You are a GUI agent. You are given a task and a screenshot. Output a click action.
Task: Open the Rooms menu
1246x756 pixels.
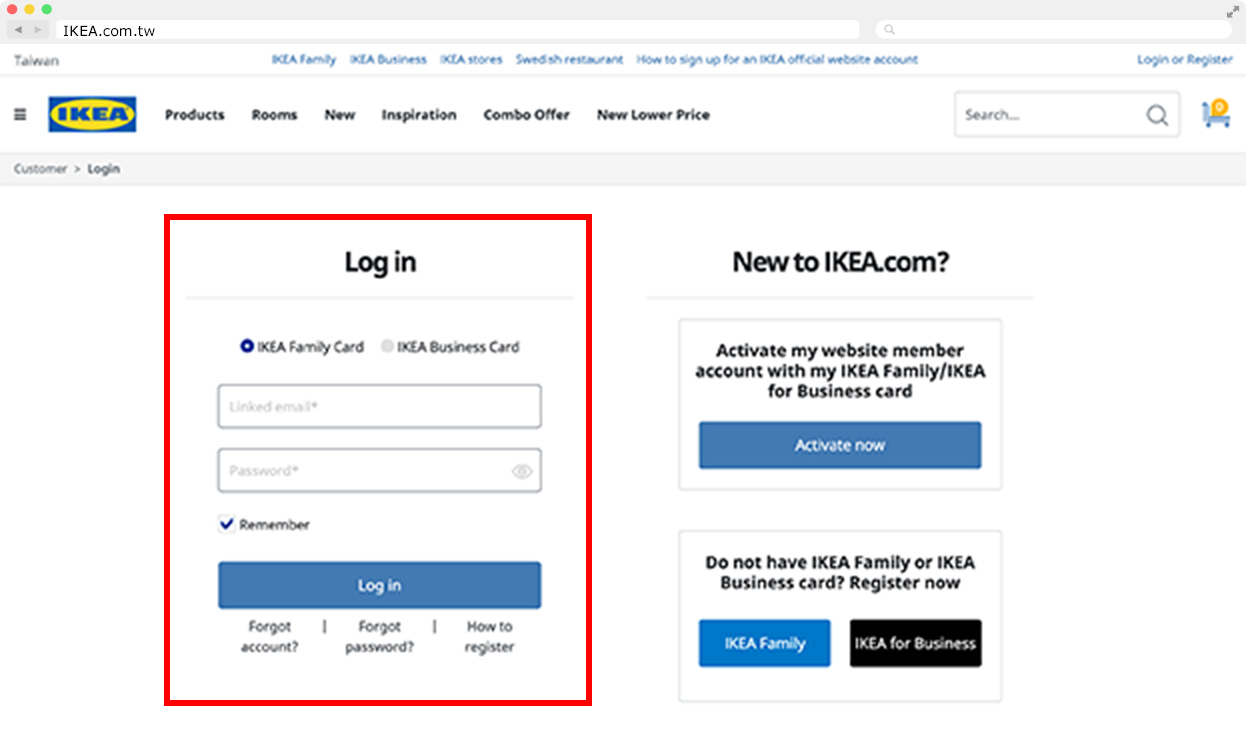click(274, 115)
